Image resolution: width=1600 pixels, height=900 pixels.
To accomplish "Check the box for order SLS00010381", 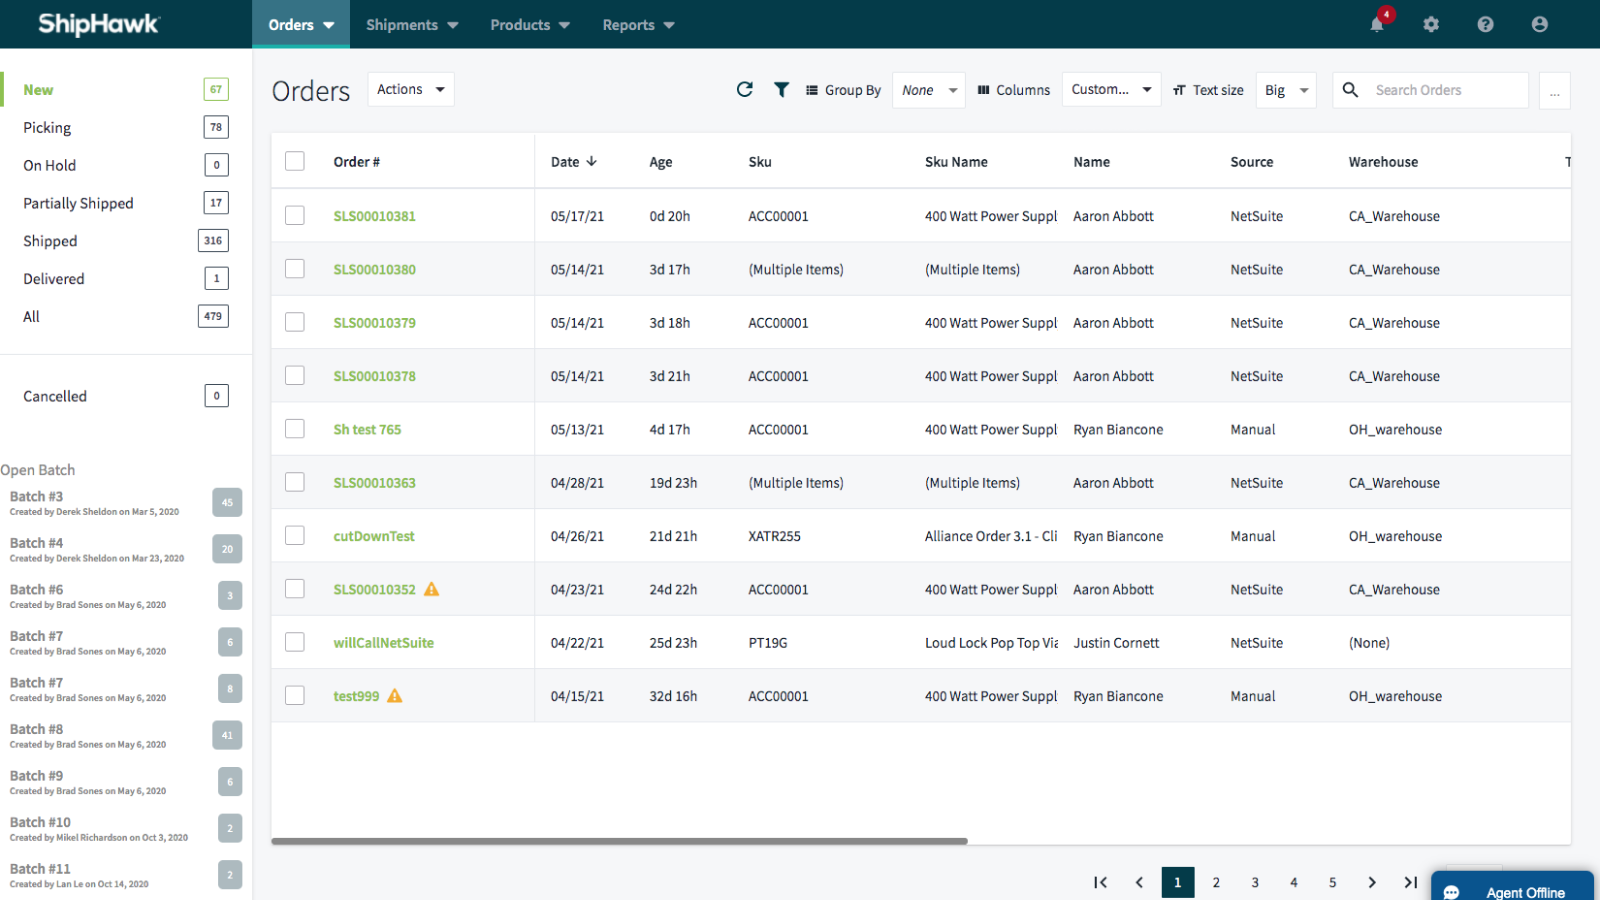I will (295, 215).
